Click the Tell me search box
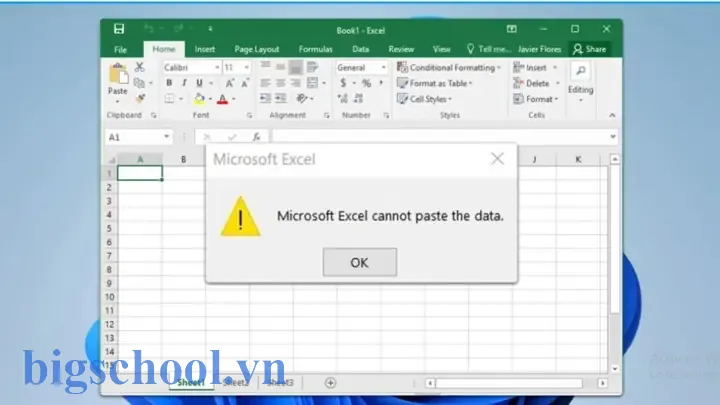This screenshot has width=720, height=405. (x=489, y=49)
